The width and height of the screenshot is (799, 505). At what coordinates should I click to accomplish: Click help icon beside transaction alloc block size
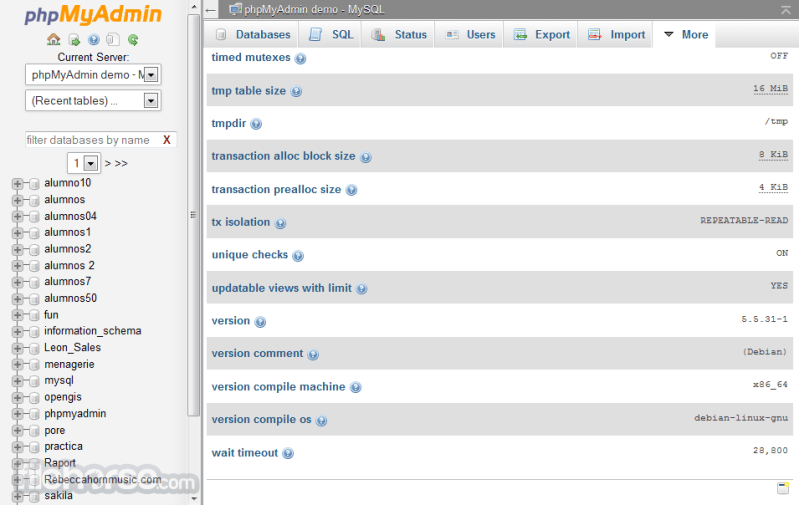[365, 157]
